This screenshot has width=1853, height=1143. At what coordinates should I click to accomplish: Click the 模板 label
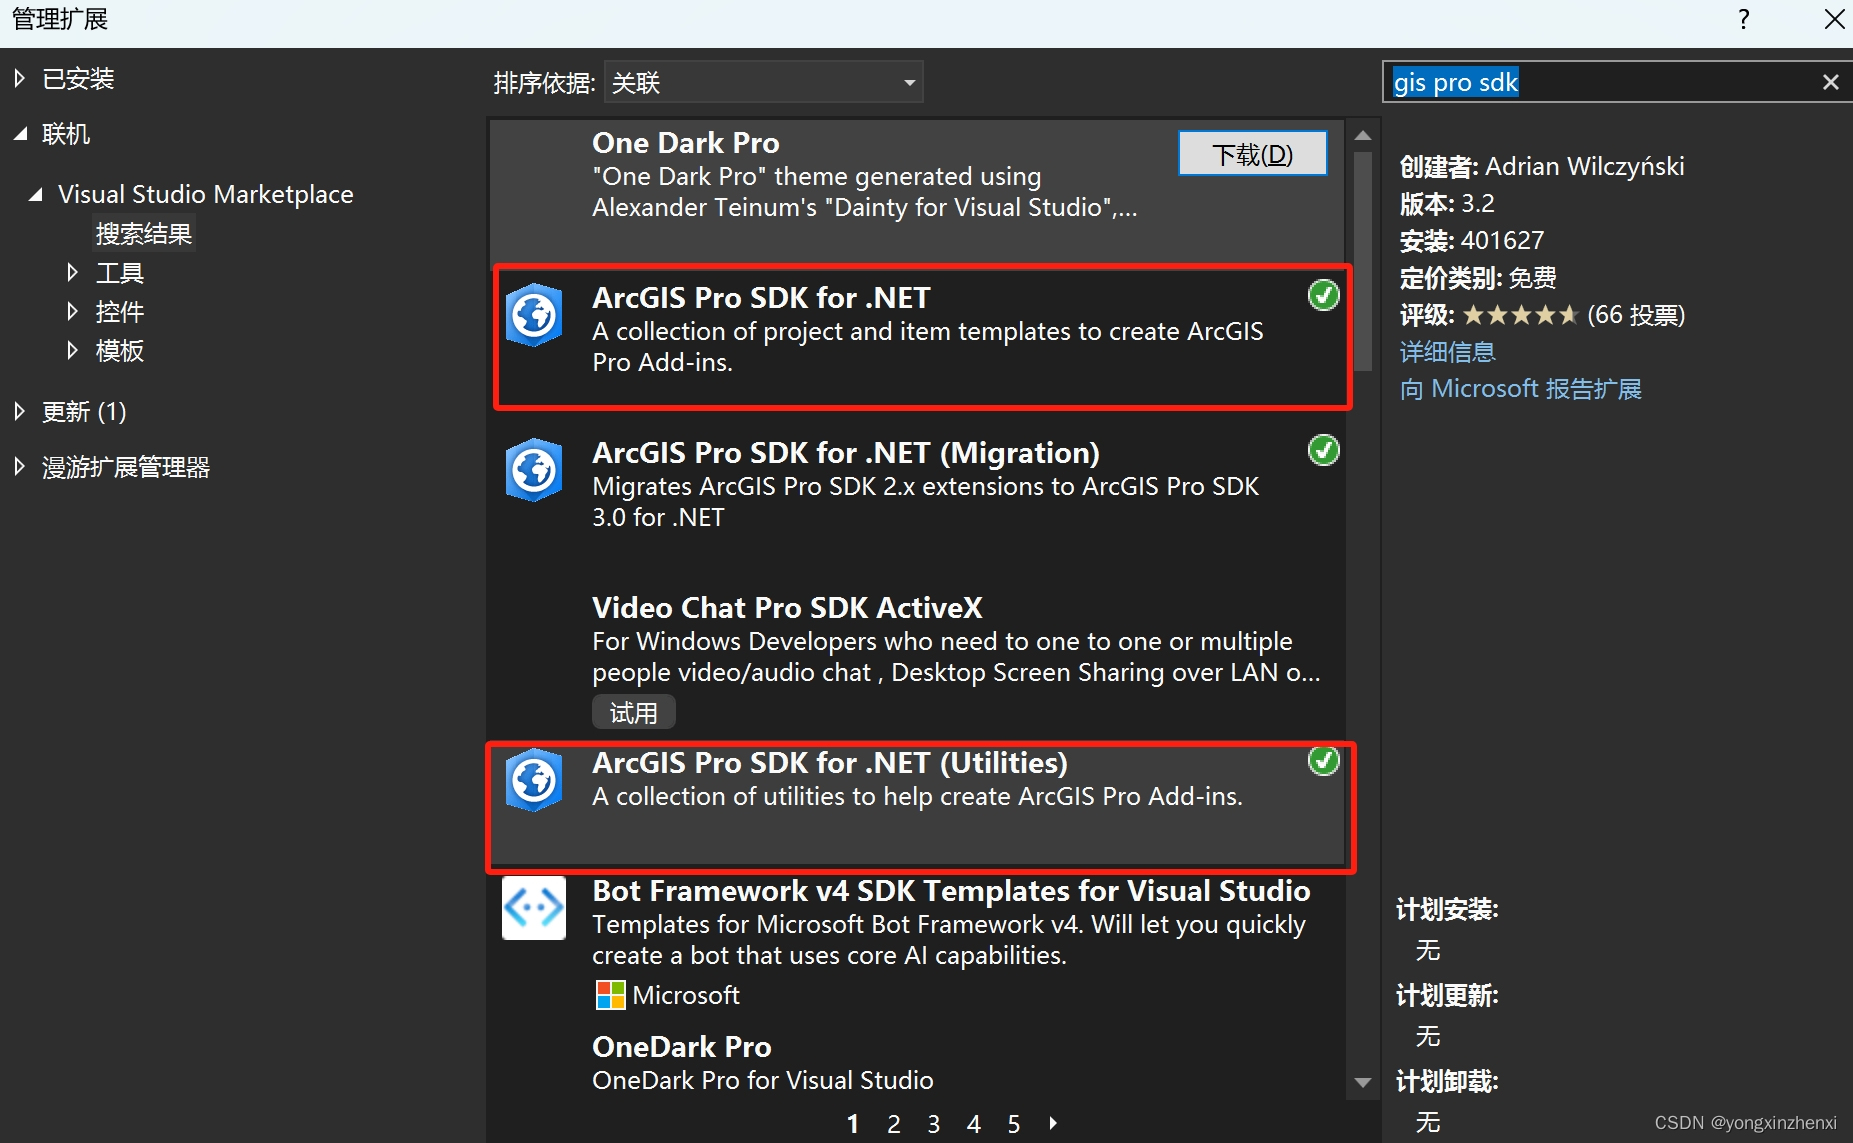[120, 350]
